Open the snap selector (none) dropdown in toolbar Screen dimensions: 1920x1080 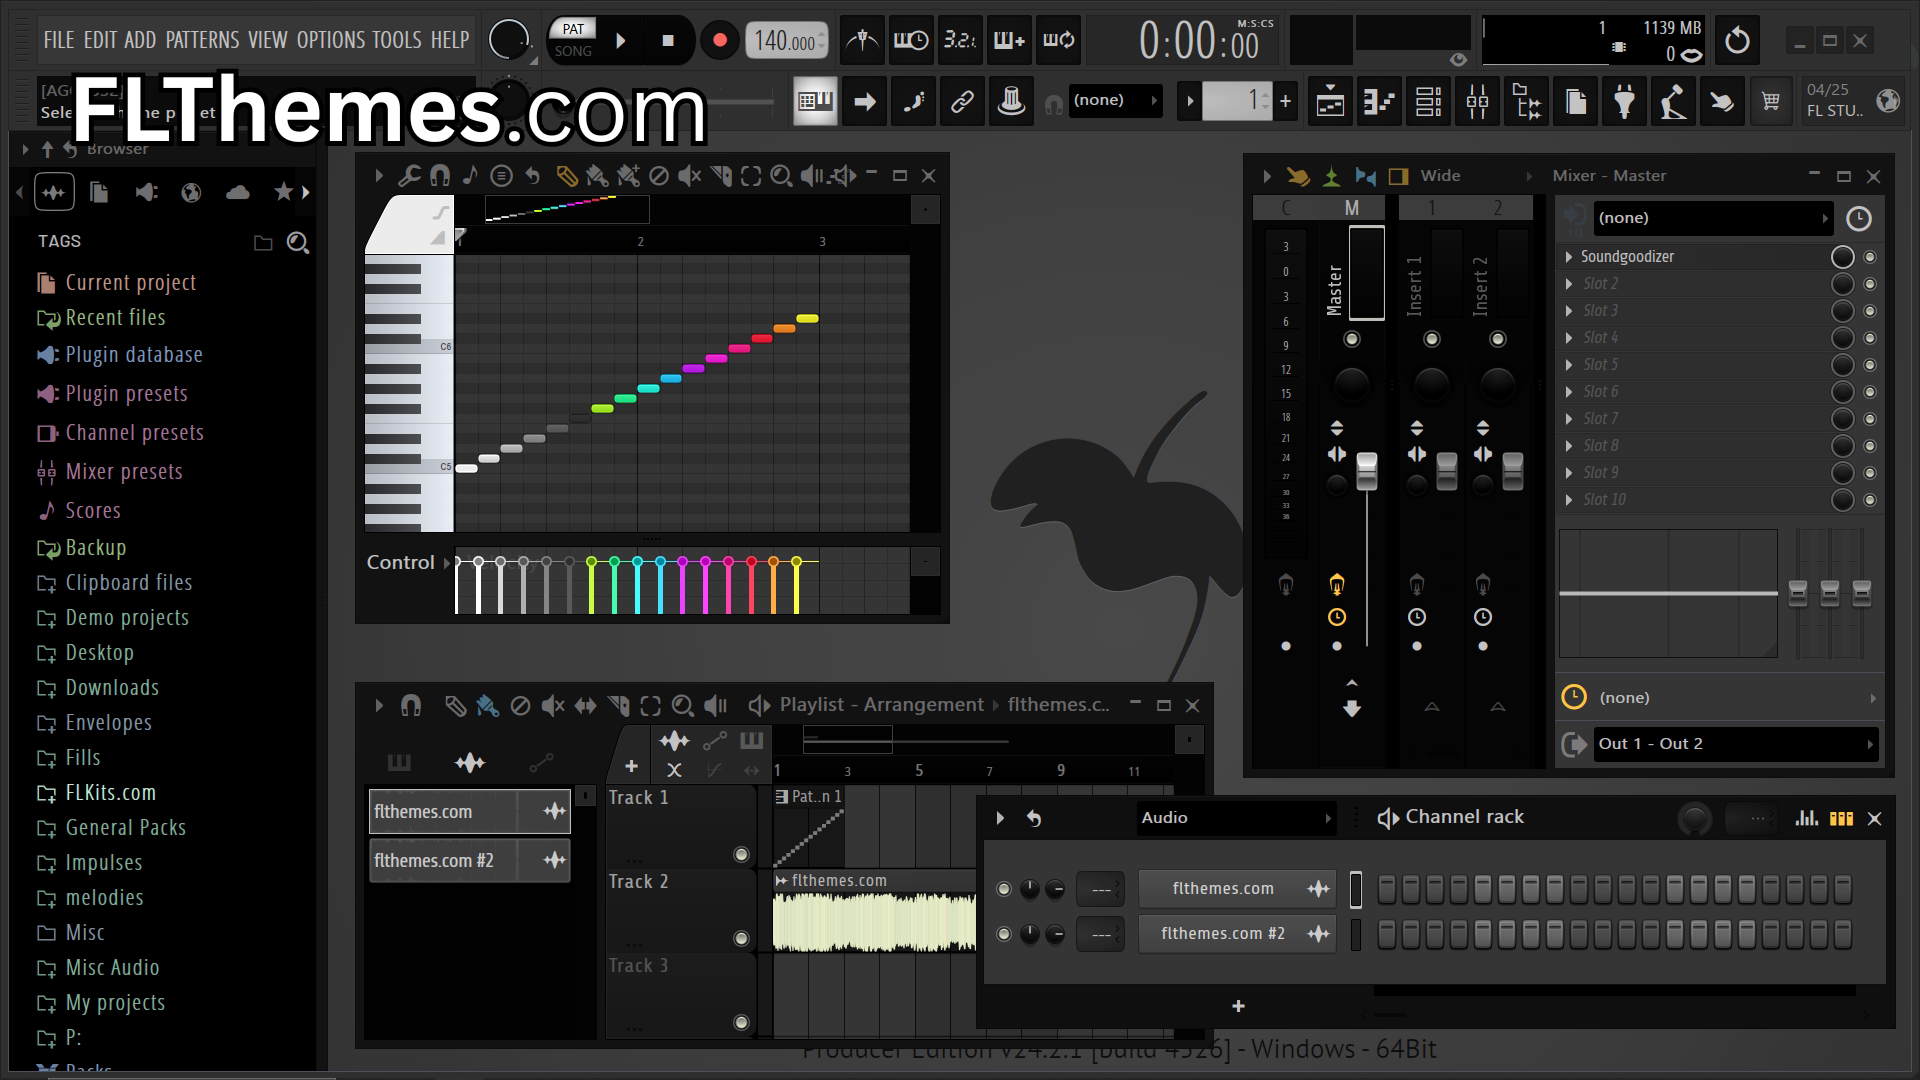point(1115,101)
